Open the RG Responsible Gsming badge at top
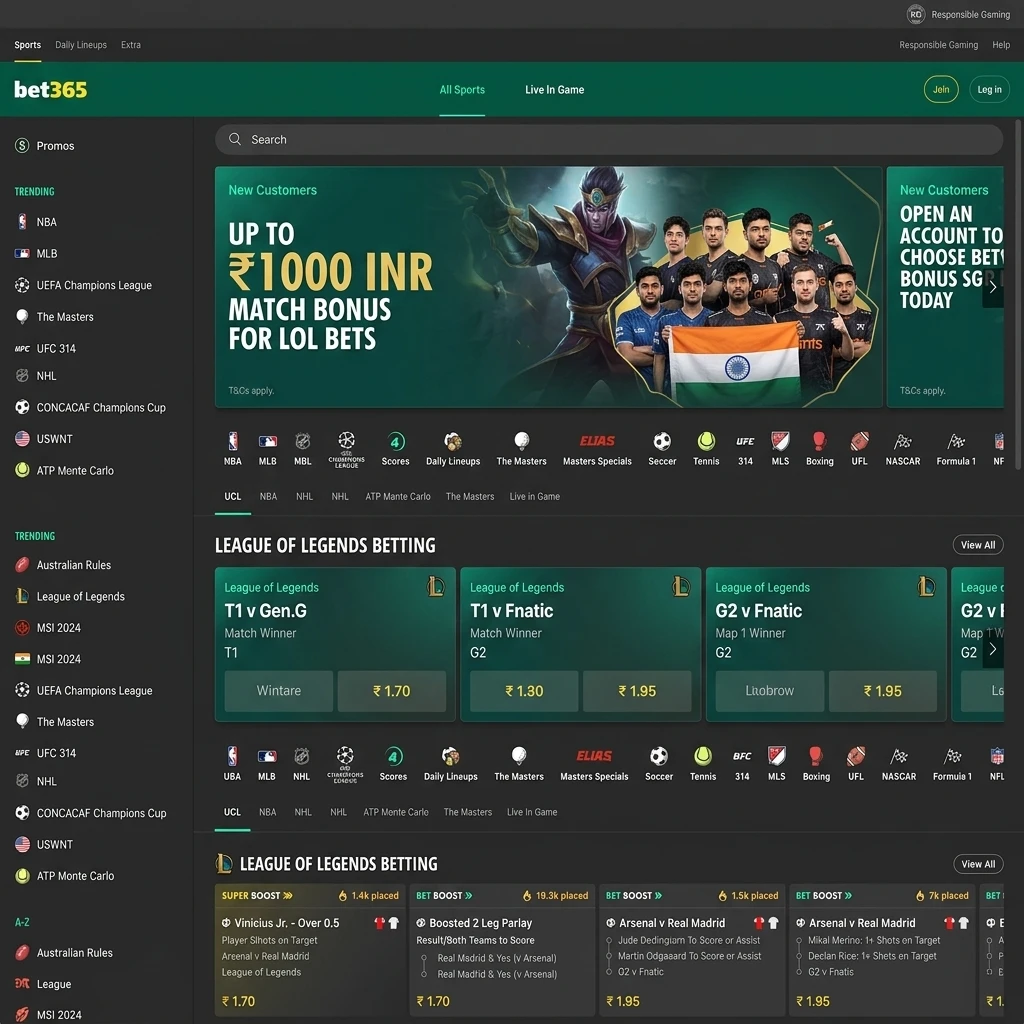The image size is (1024, 1024). tap(958, 14)
